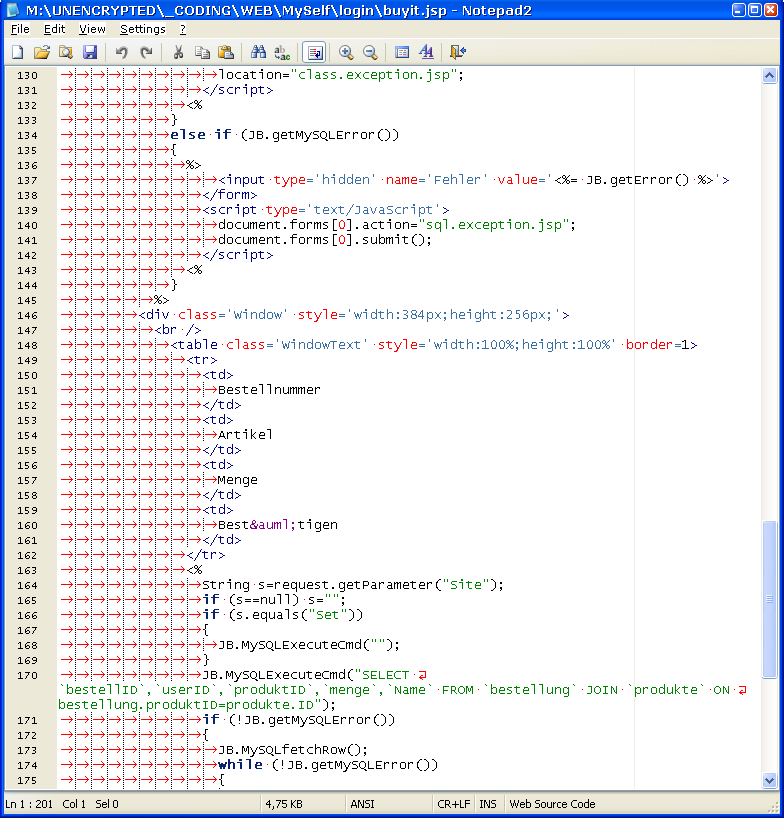
Task: Open the Replace text icon
Action: pos(282,52)
